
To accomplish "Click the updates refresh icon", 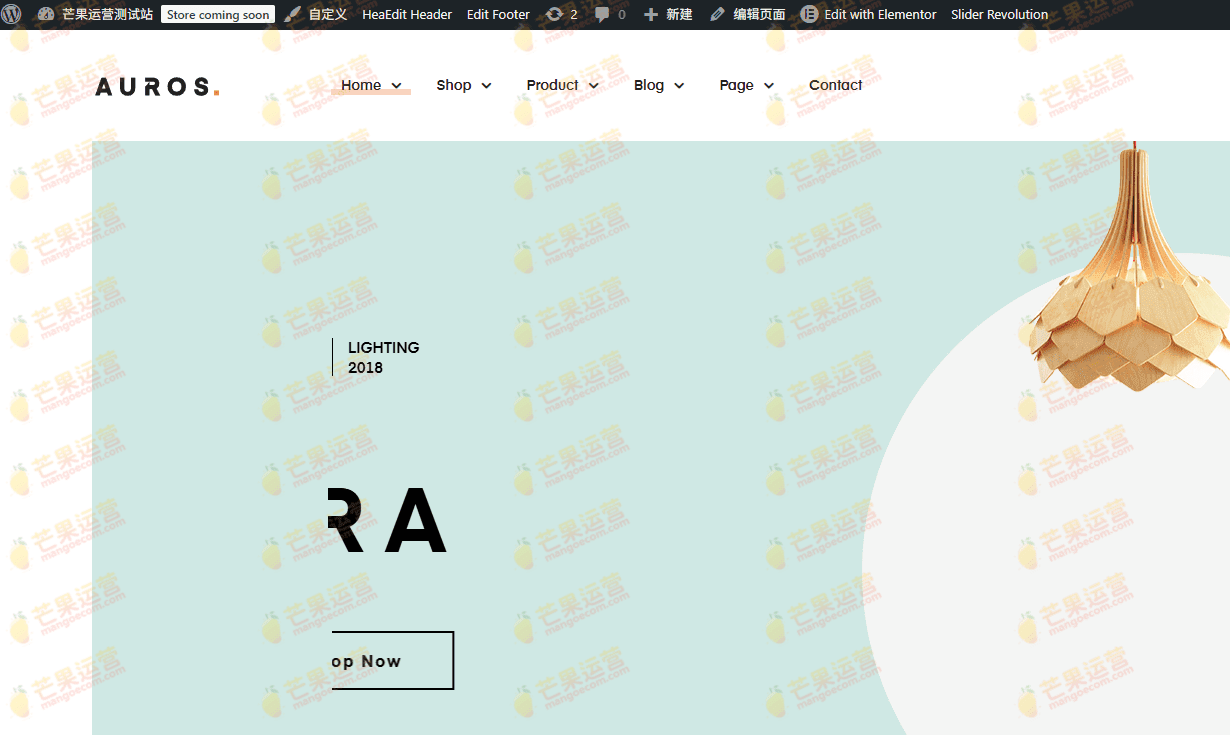I will [x=554, y=14].
